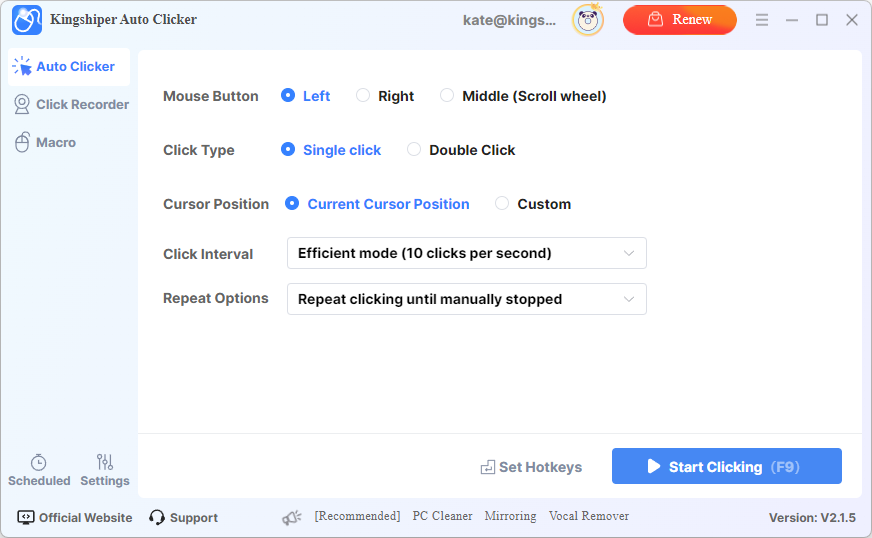The image size is (872, 538).
Task: Click the Official Website monitor icon
Action: (x=26, y=517)
